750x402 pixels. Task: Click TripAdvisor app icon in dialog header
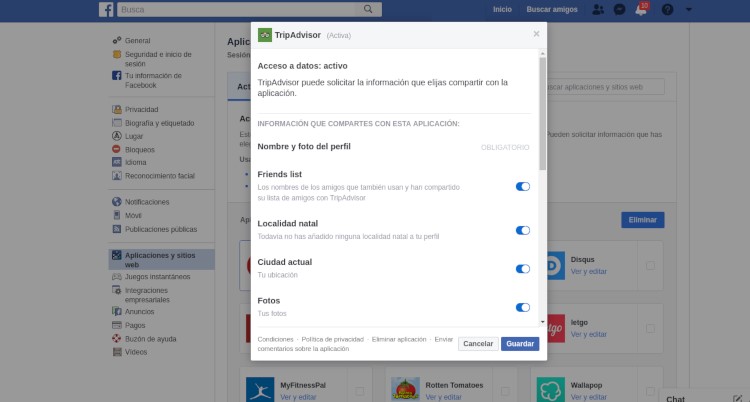(265, 35)
